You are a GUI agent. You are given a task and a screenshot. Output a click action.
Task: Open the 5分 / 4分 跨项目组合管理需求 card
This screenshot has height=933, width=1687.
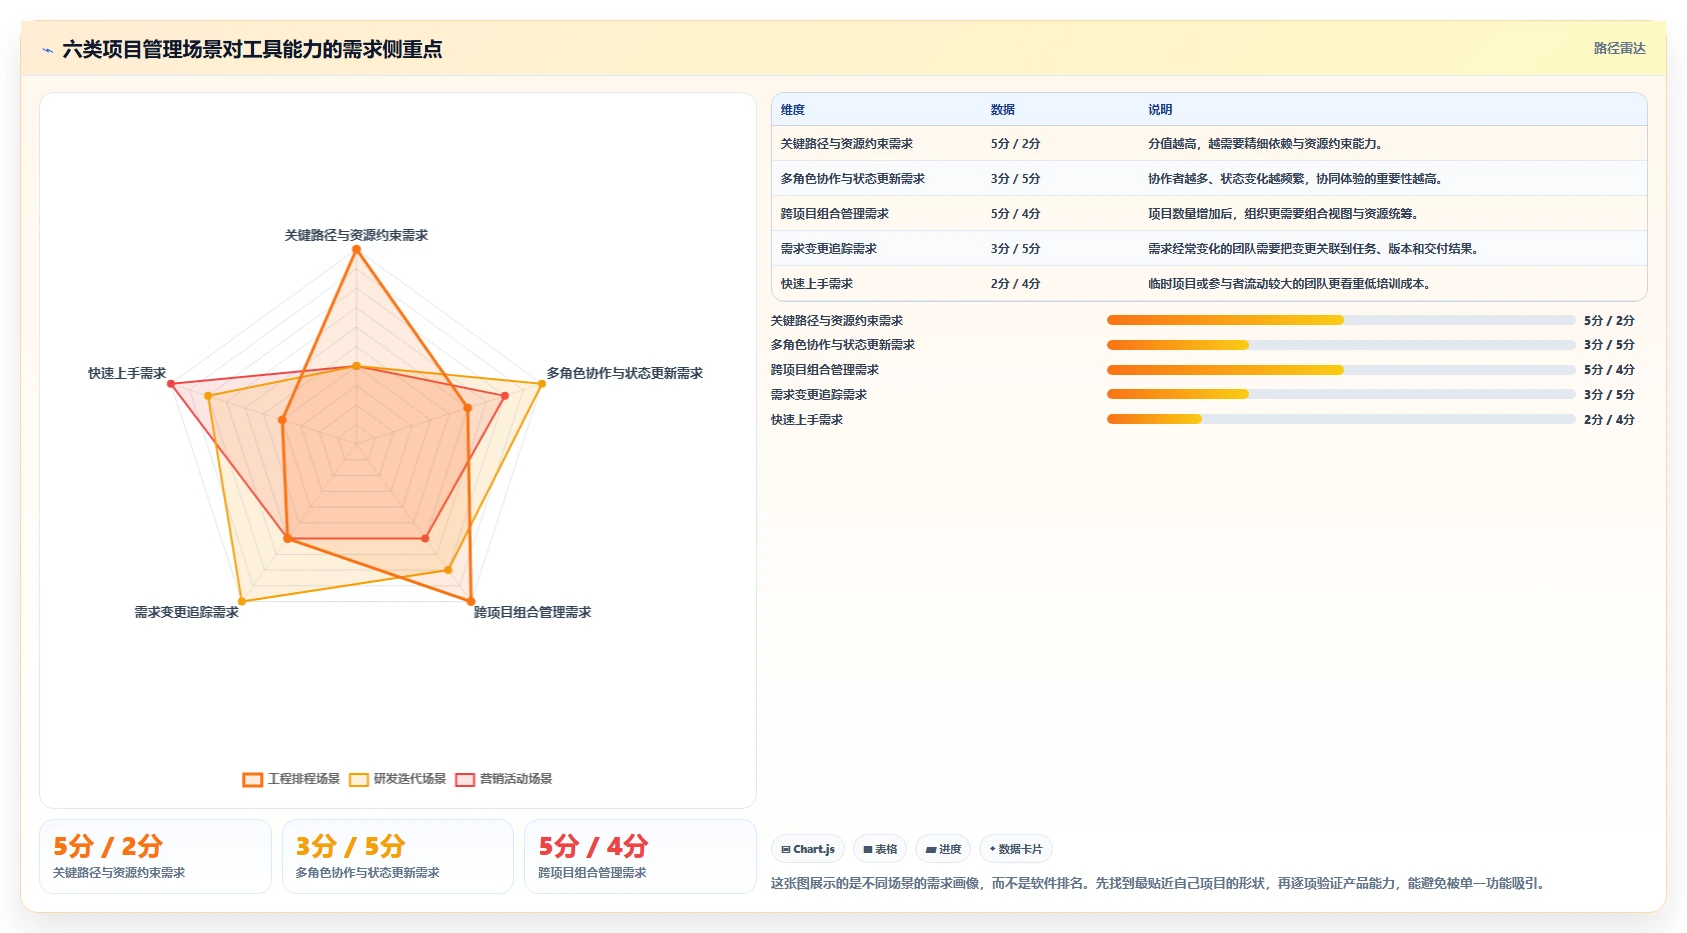pyautogui.click(x=640, y=856)
